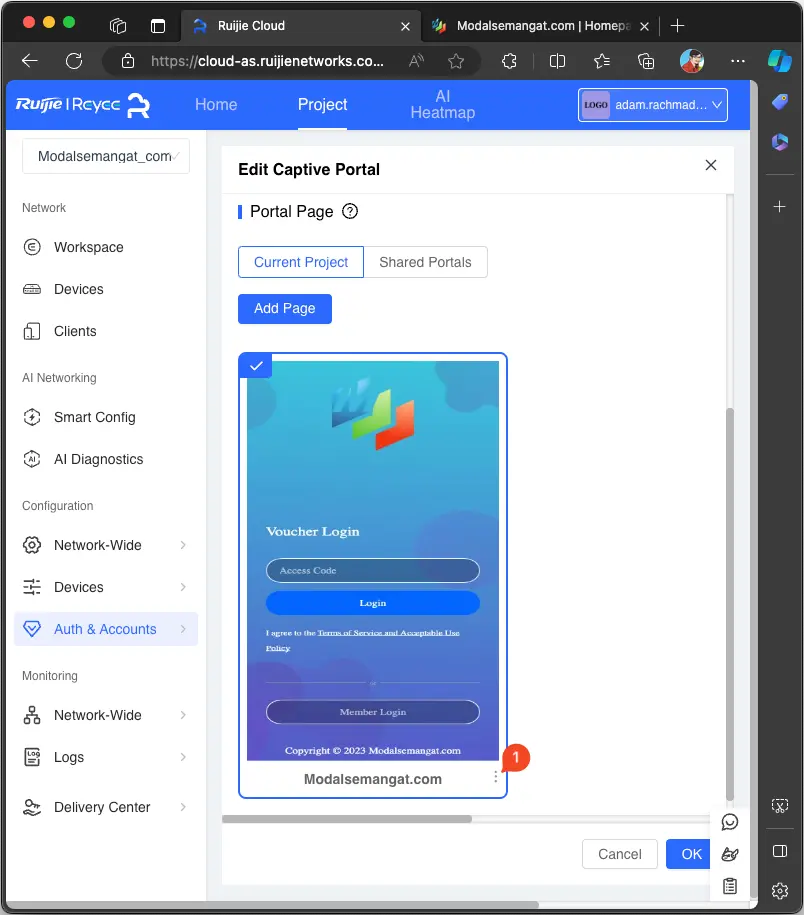The width and height of the screenshot is (804, 915).
Task: Open sidebar settings gear icon
Action: tap(779, 891)
